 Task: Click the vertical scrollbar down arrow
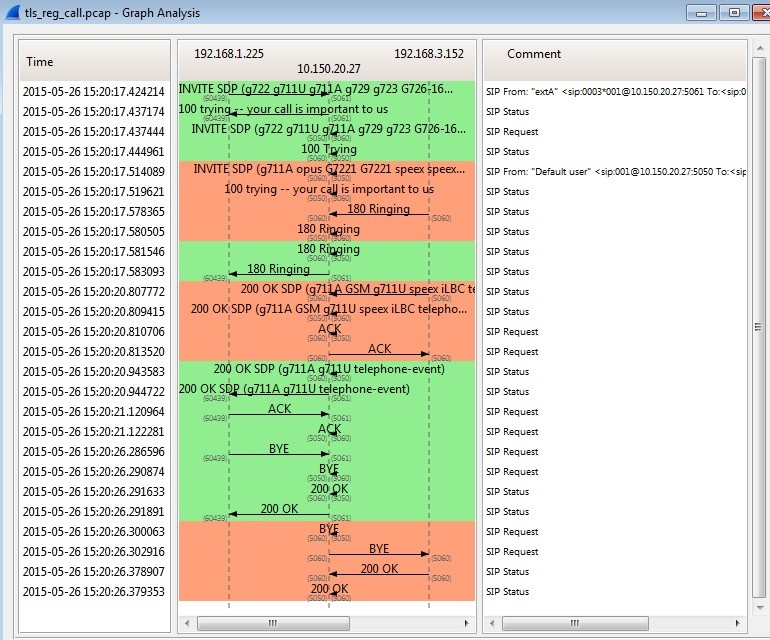point(760,608)
